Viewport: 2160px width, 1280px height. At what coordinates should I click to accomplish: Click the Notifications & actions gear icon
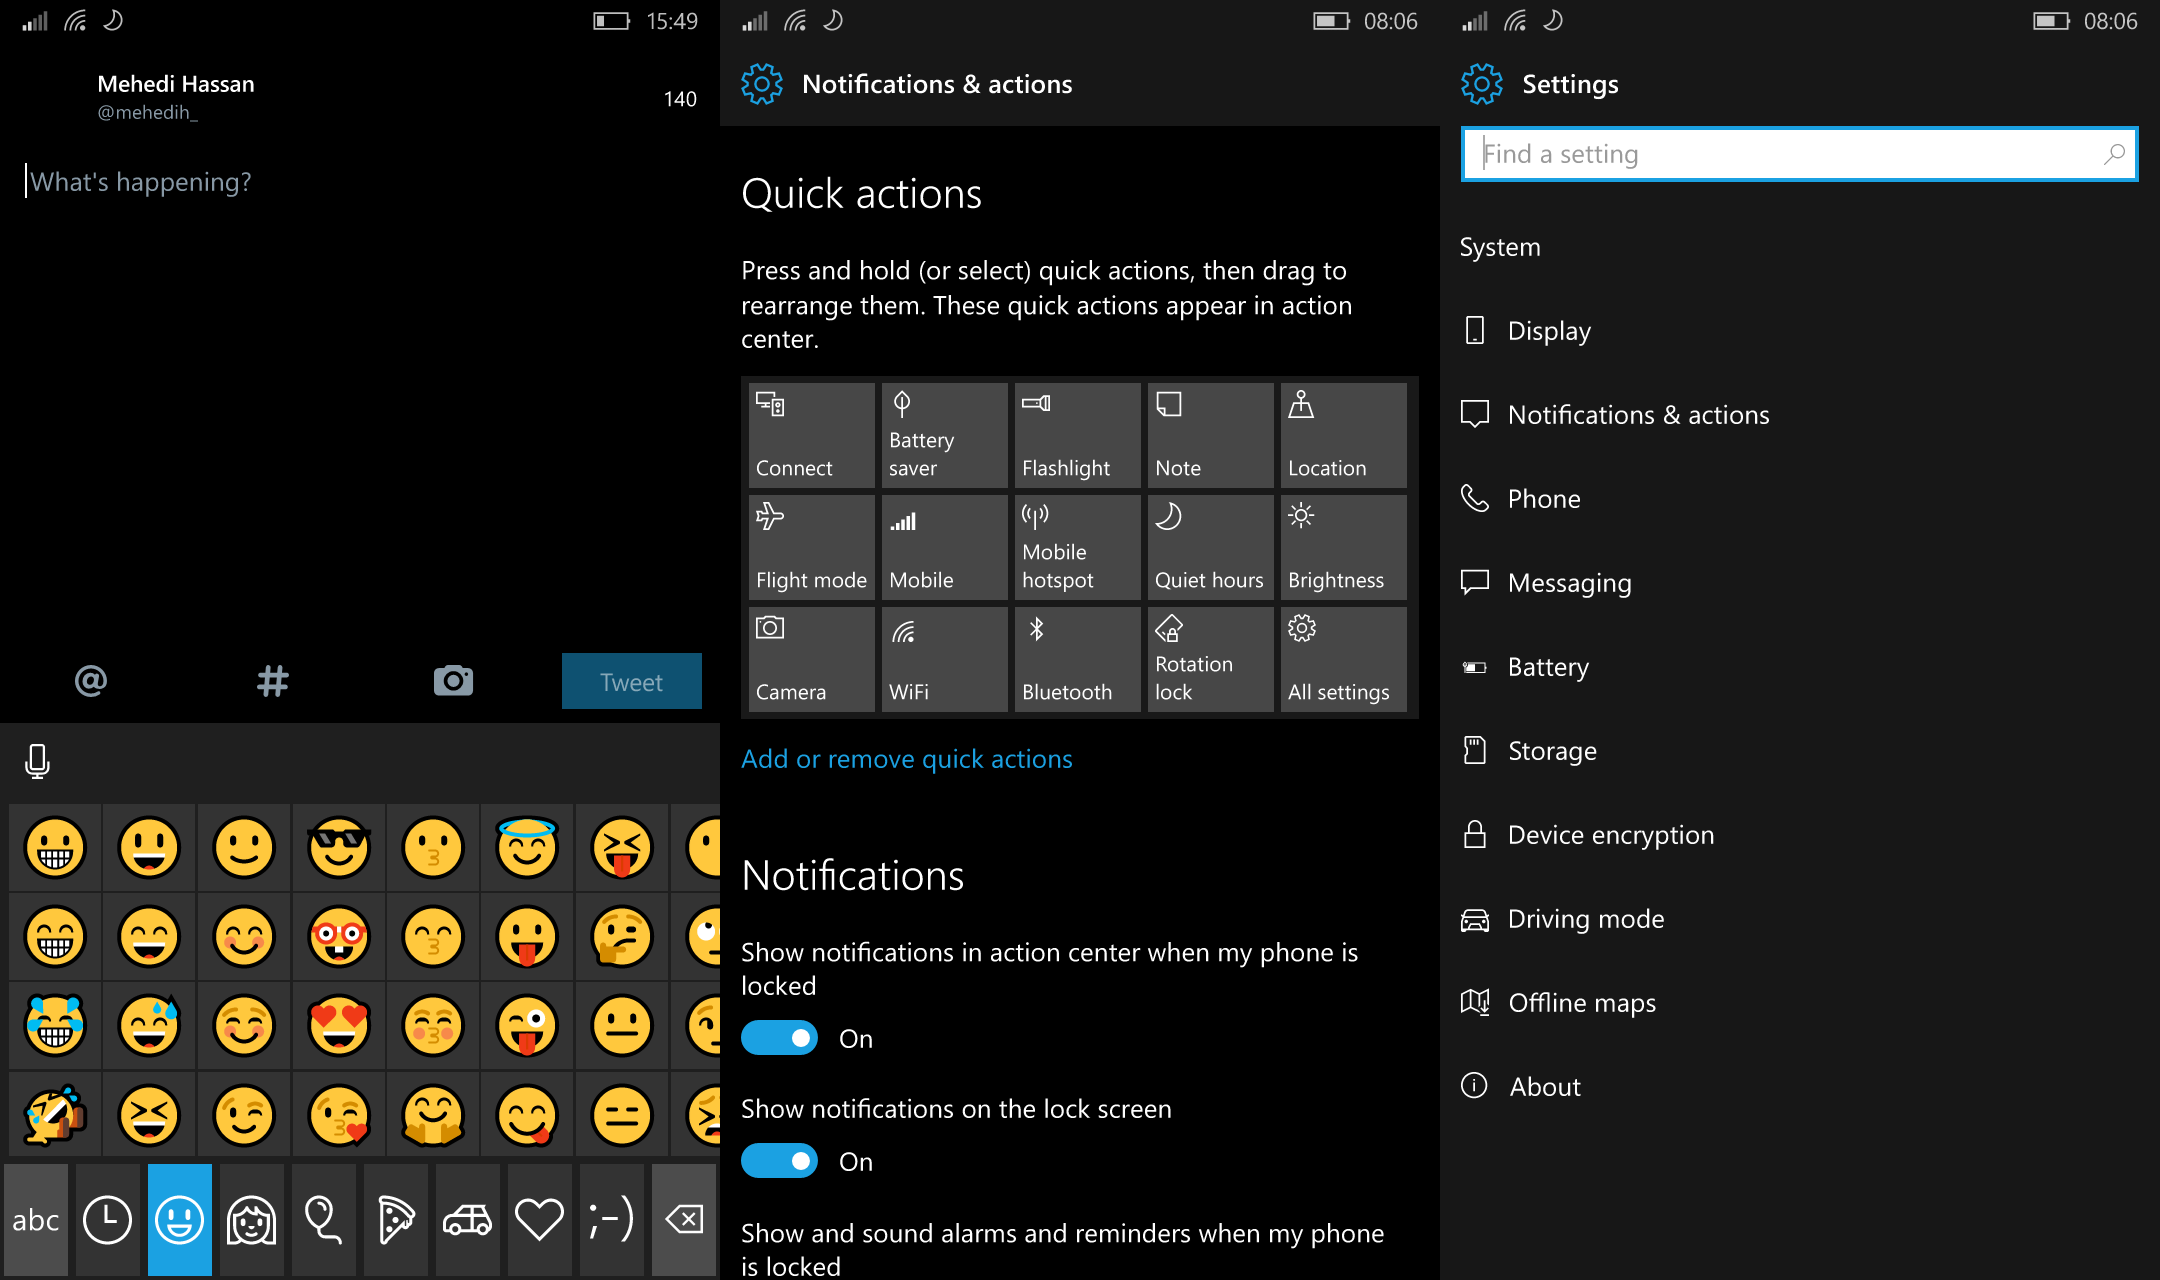click(761, 84)
